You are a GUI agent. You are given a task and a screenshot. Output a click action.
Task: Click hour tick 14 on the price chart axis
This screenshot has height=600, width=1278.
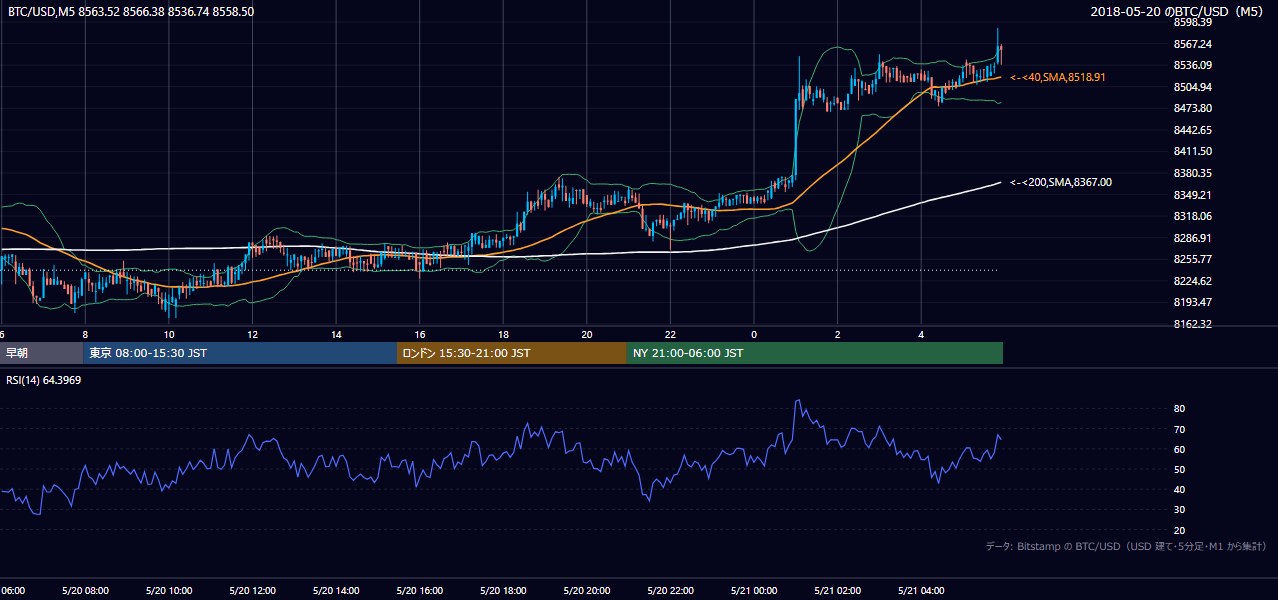tap(336, 334)
